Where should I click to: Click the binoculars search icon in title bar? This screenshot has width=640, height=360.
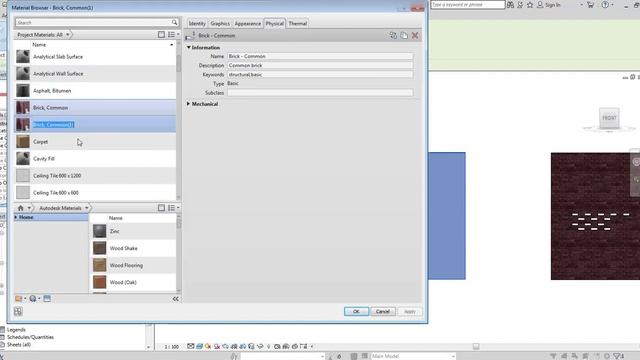[x=510, y=5]
